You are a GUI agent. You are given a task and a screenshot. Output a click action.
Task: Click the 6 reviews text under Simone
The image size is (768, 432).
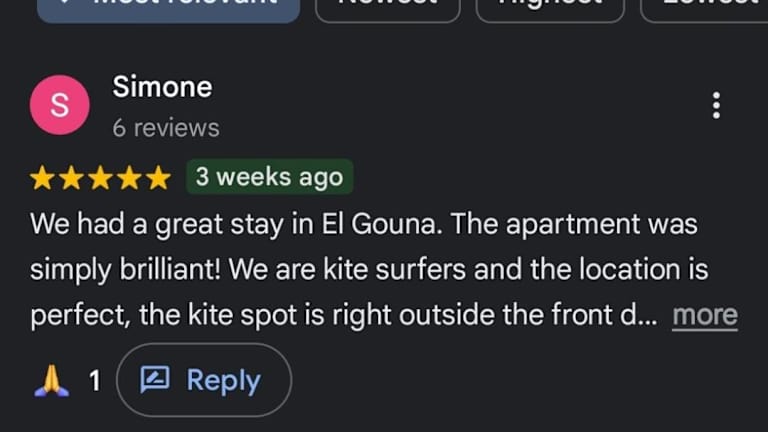[x=166, y=128]
